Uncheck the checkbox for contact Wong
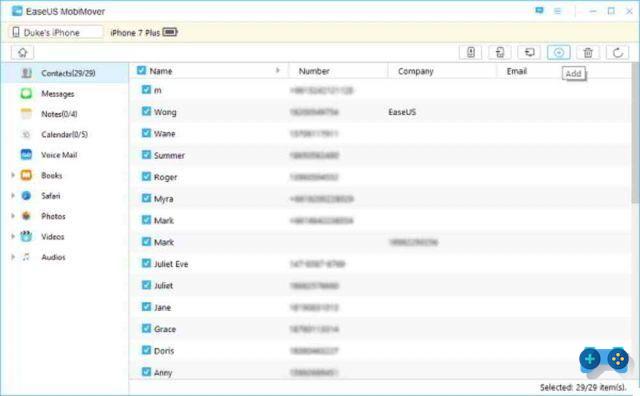Viewport: 640px width, 396px height. 146,111
